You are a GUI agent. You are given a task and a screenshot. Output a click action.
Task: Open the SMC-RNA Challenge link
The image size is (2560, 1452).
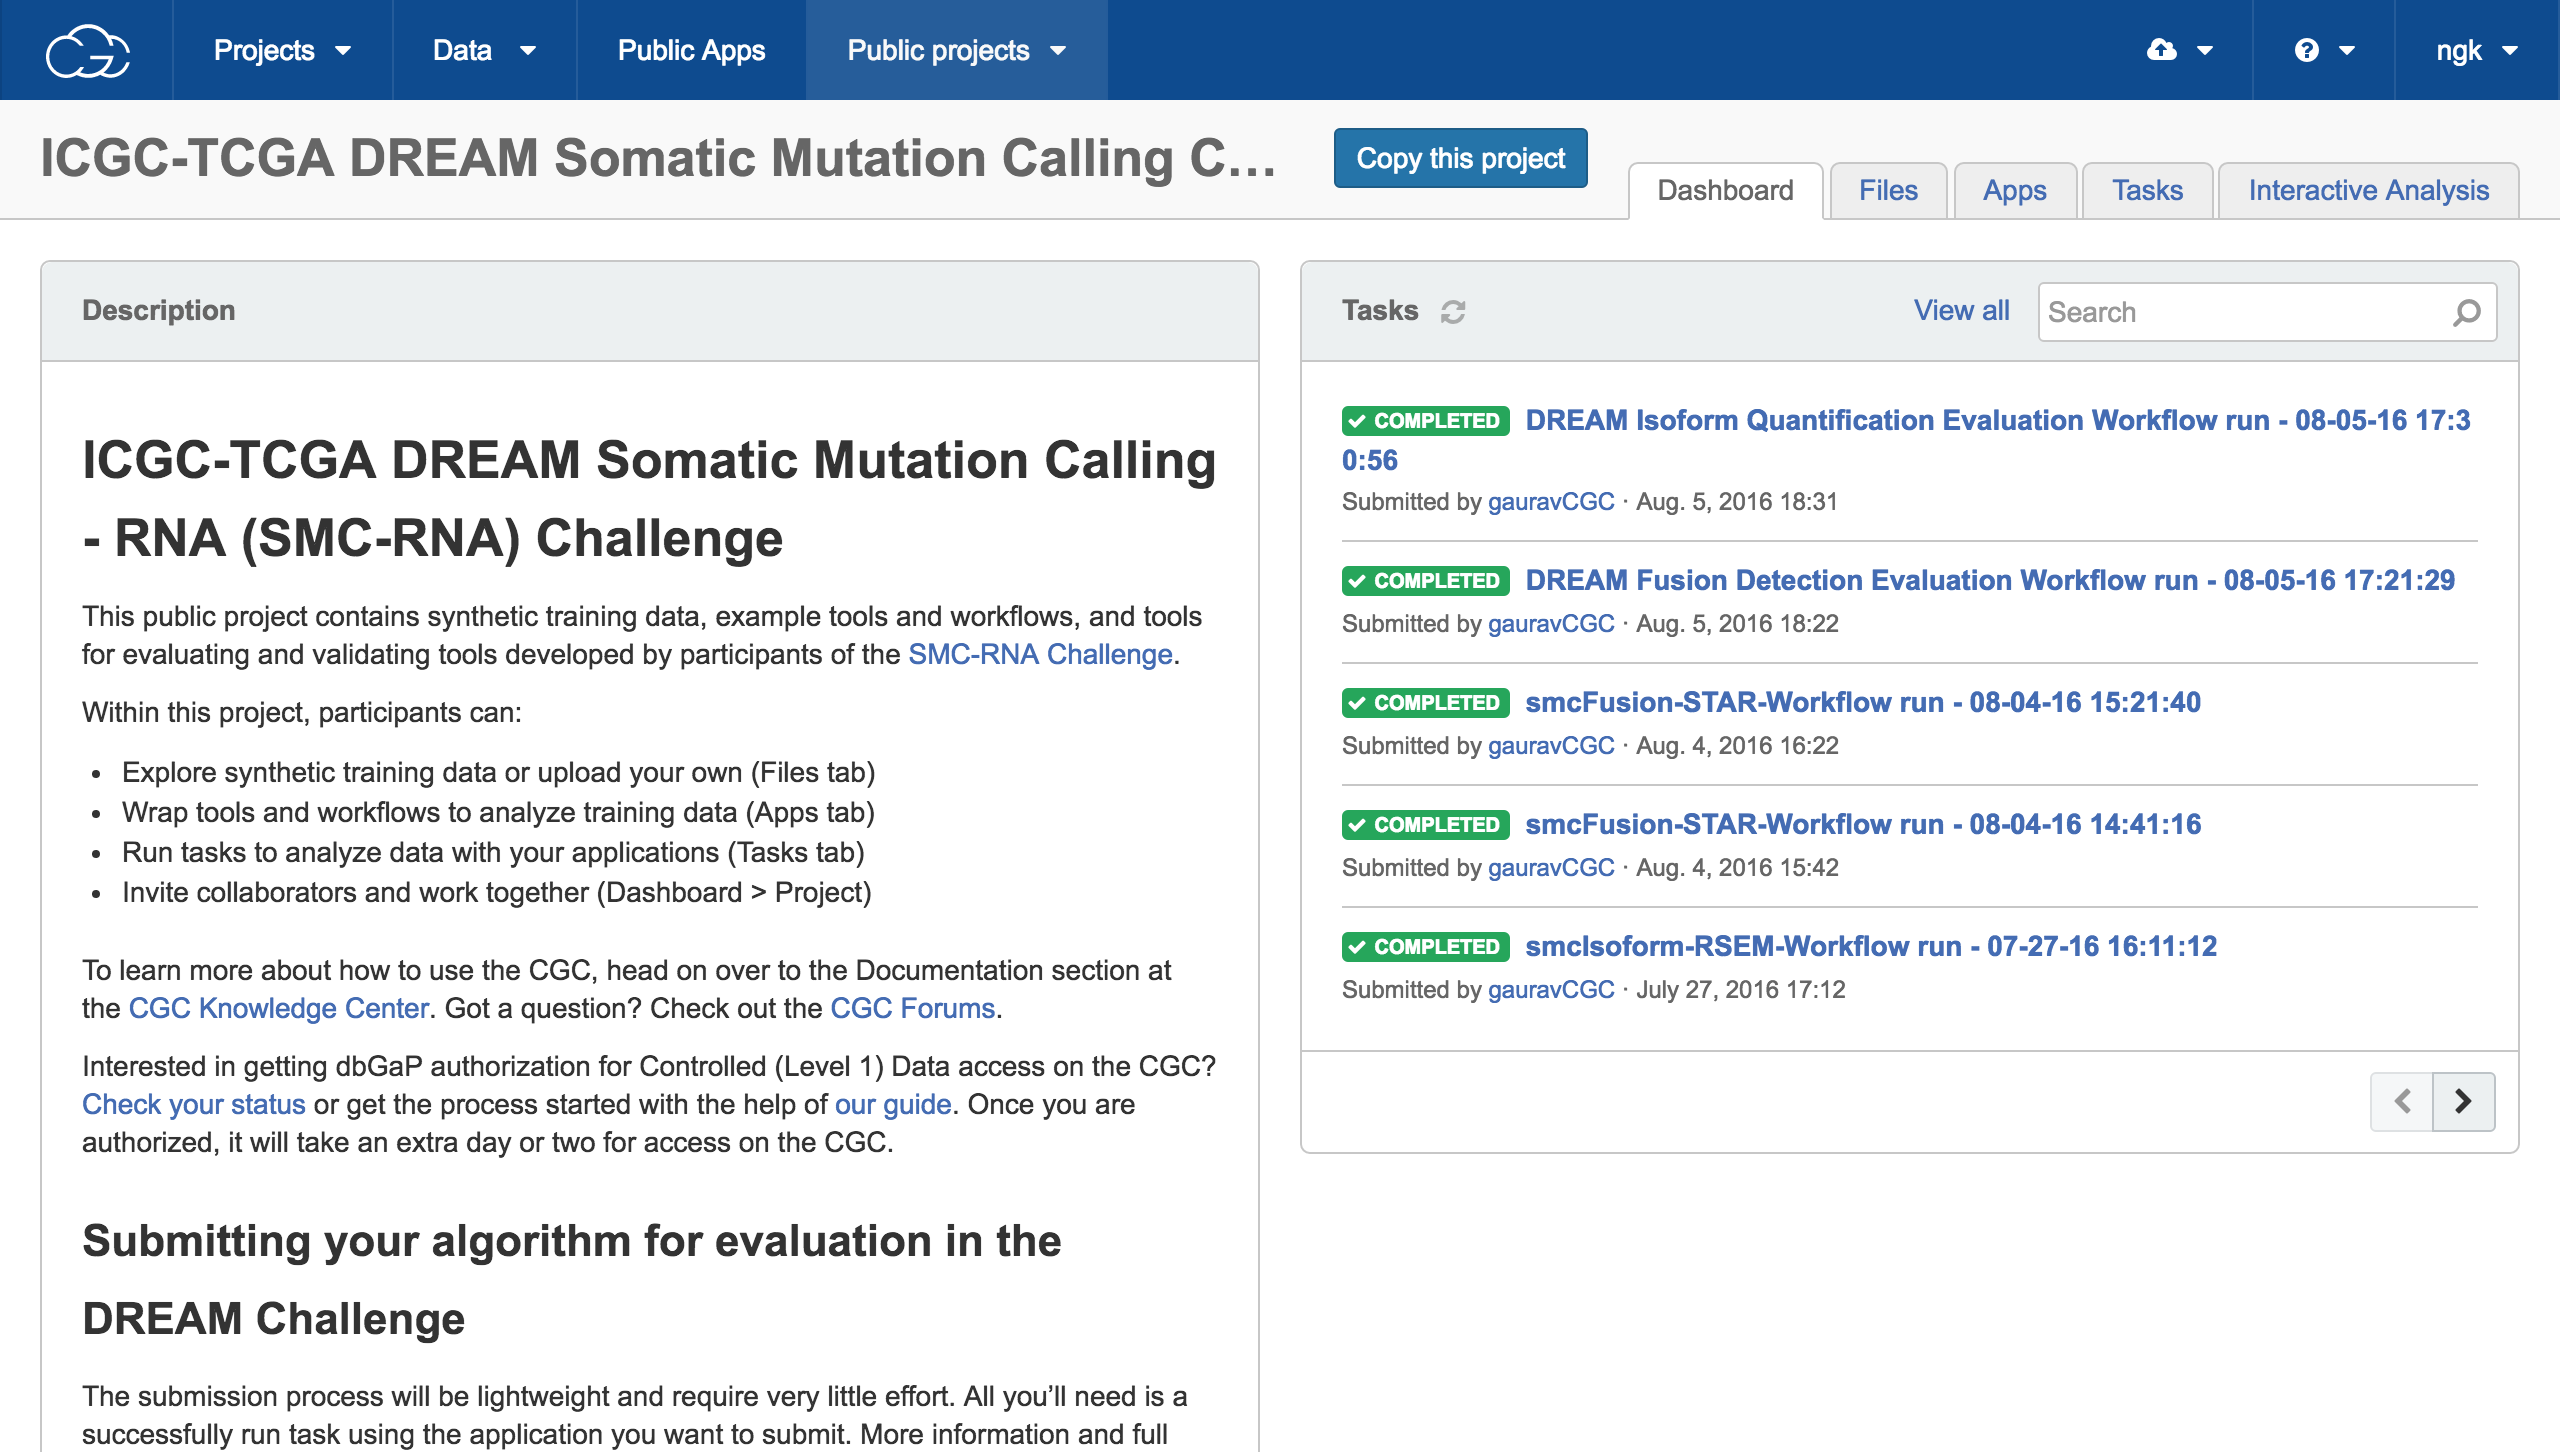(x=1040, y=654)
